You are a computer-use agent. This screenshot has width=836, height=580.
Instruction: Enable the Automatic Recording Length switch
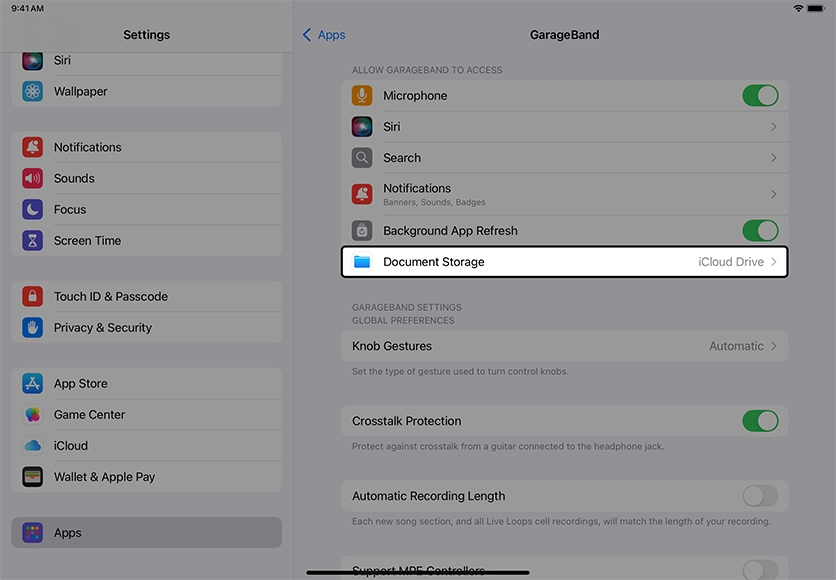click(760, 496)
